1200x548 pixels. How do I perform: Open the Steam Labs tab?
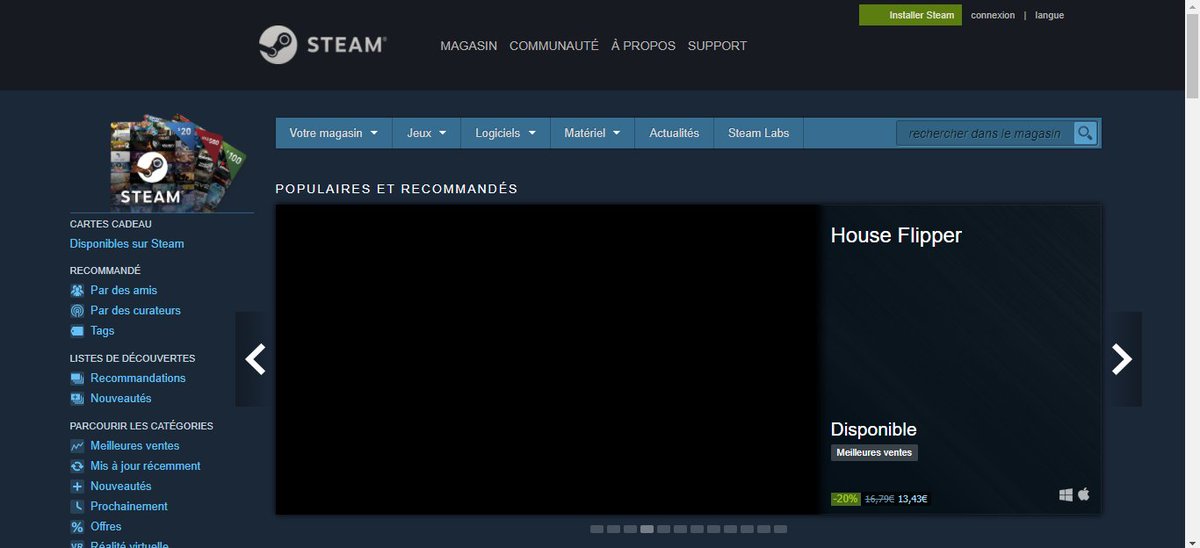point(758,133)
